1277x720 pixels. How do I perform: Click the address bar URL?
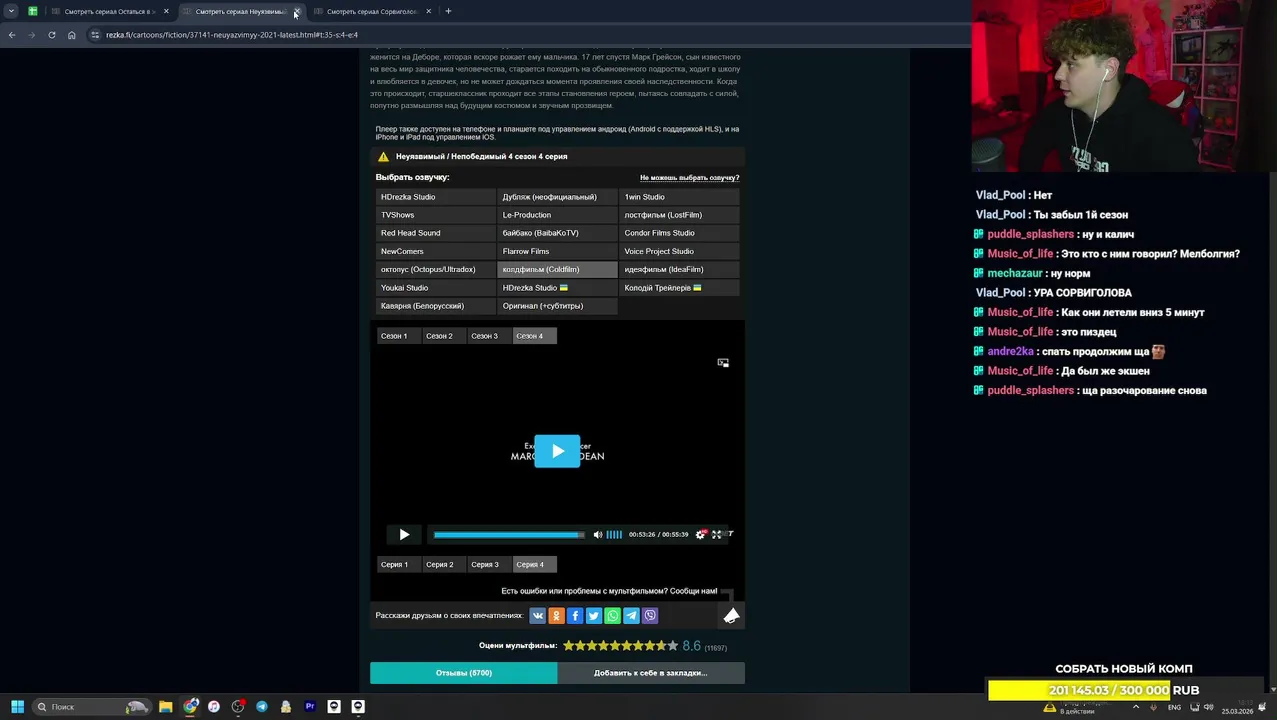[232, 35]
